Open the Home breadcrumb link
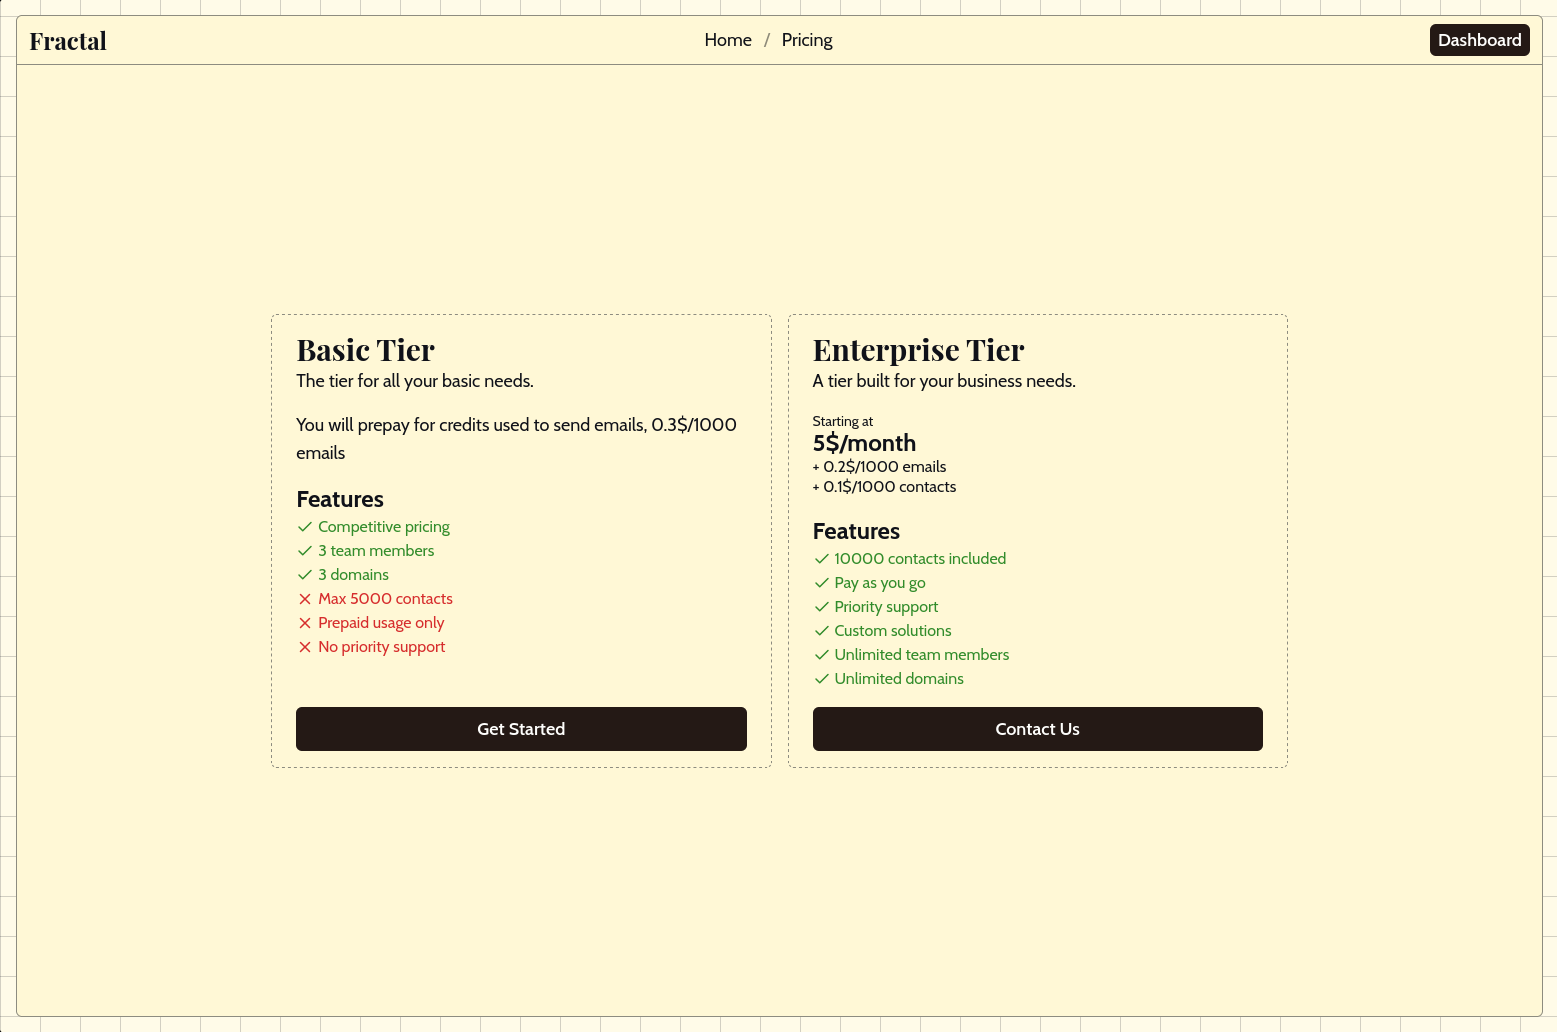This screenshot has height=1032, width=1557. point(728,40)
